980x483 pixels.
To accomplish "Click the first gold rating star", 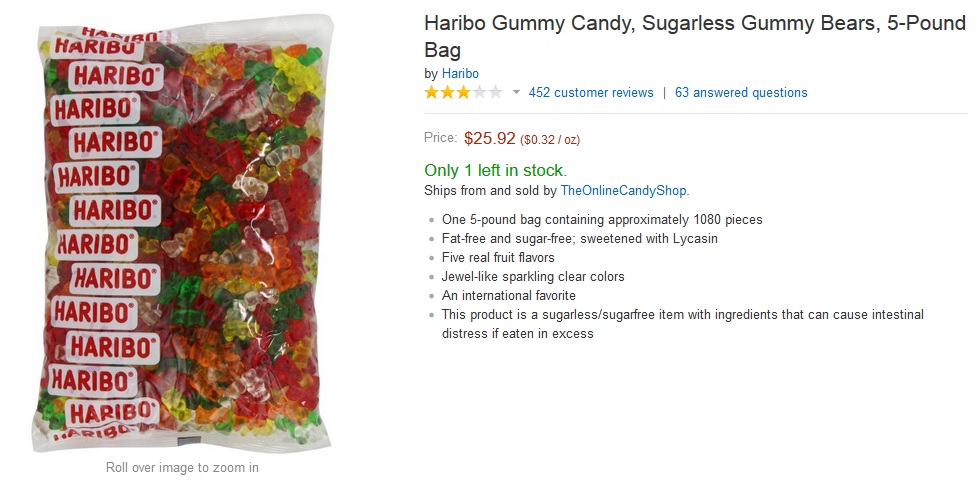I will pyautogui.click(x=432, y=92).
